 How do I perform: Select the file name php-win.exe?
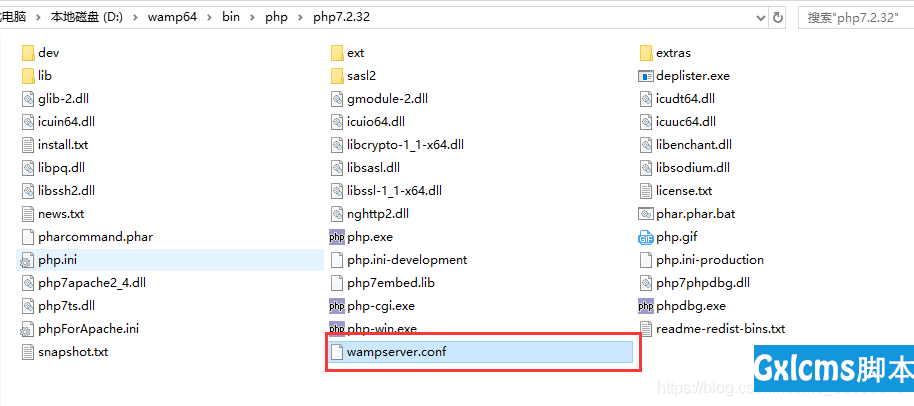pyautogui.click(x=382, y=329)
